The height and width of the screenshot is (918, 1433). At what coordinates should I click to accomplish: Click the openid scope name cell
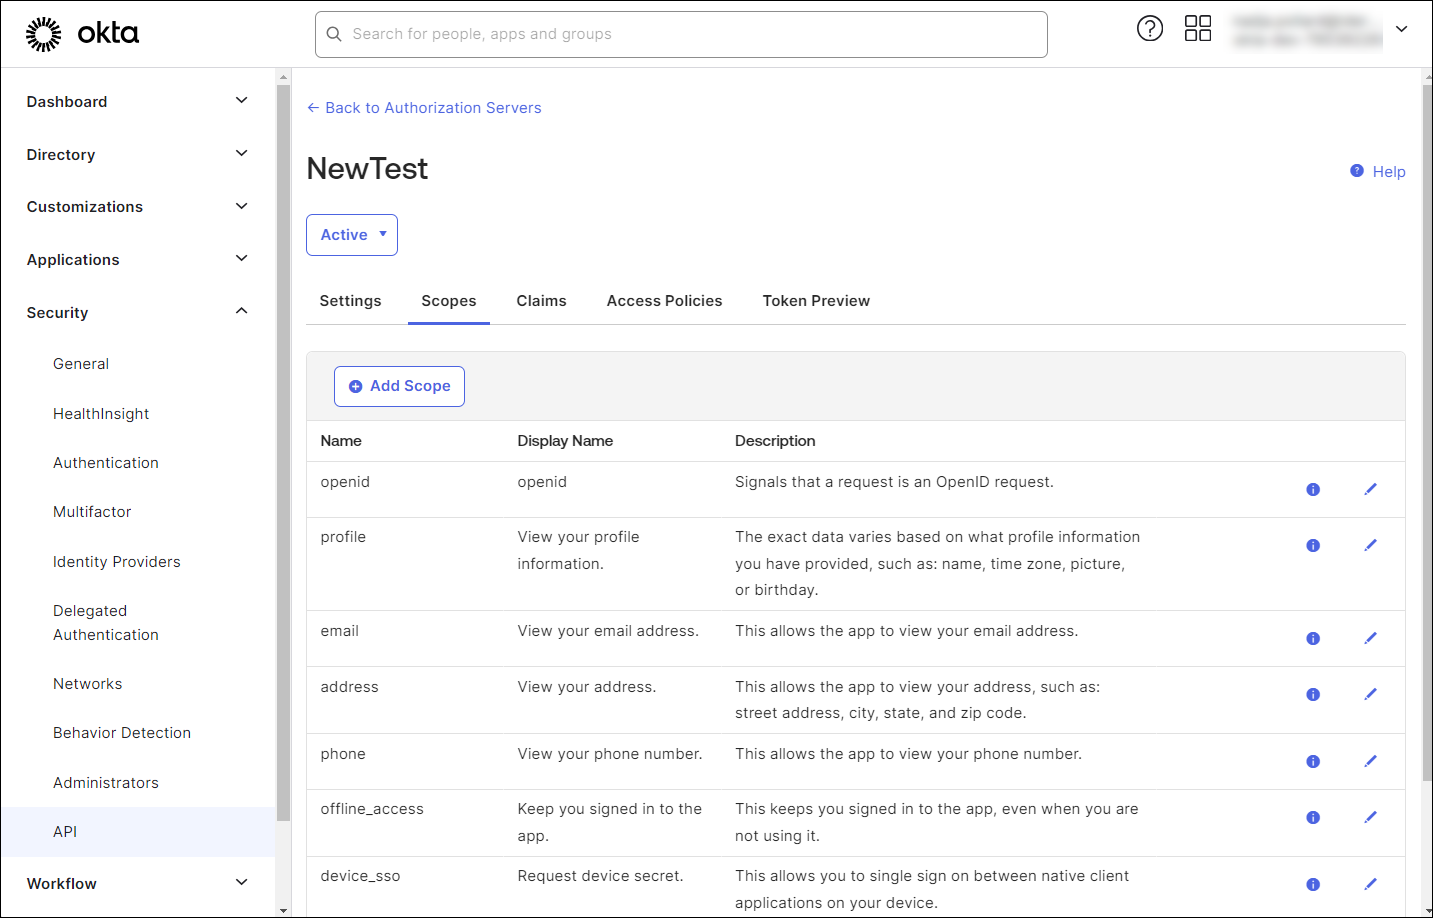(345, 482)
